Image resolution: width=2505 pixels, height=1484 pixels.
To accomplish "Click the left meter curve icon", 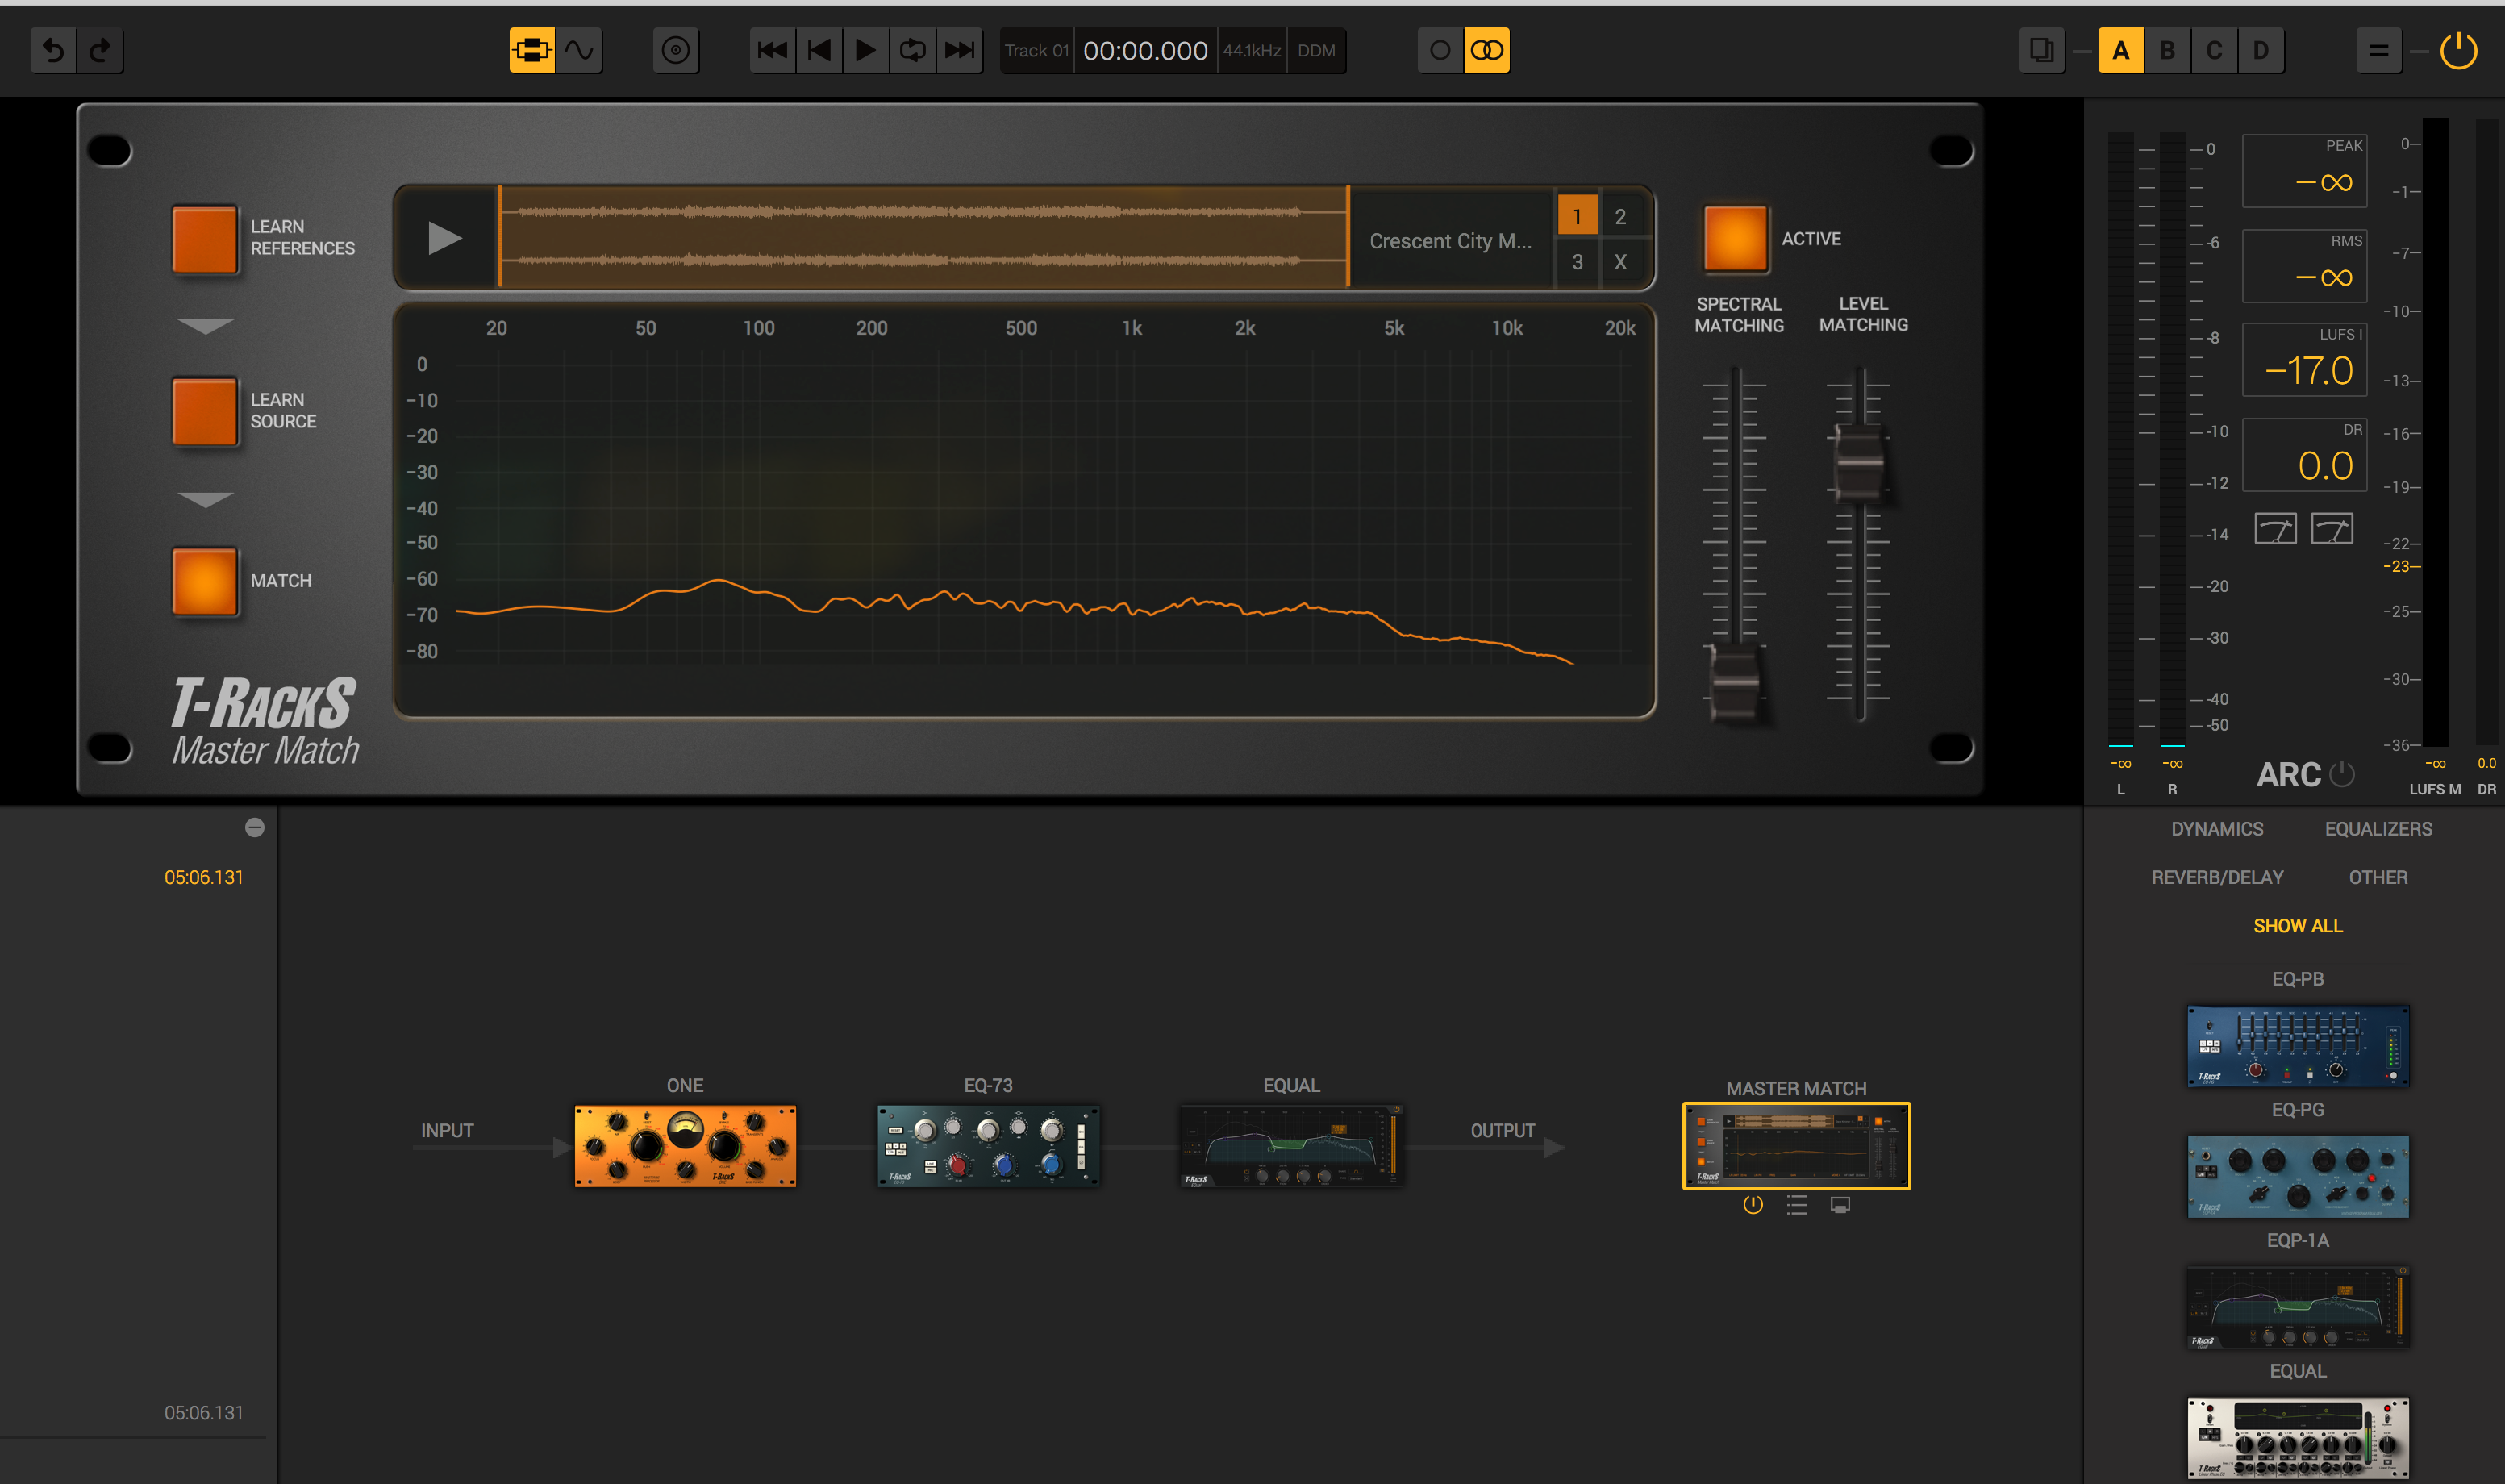I will (2275, 529).
